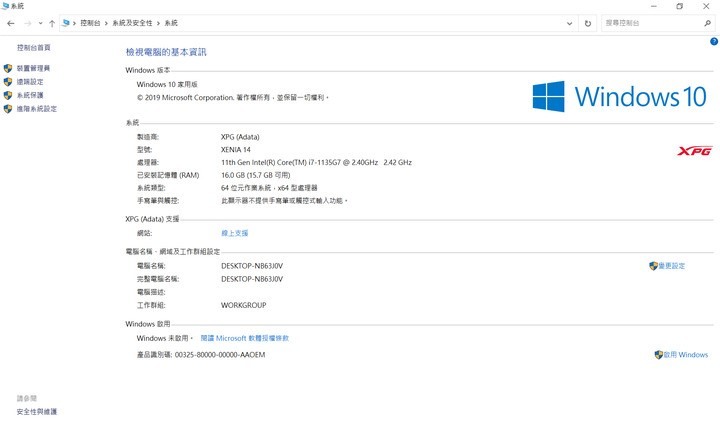This screenshot has width=720, height=427.
Task: Select the model text XENIA 14
Action: point(236,150)
